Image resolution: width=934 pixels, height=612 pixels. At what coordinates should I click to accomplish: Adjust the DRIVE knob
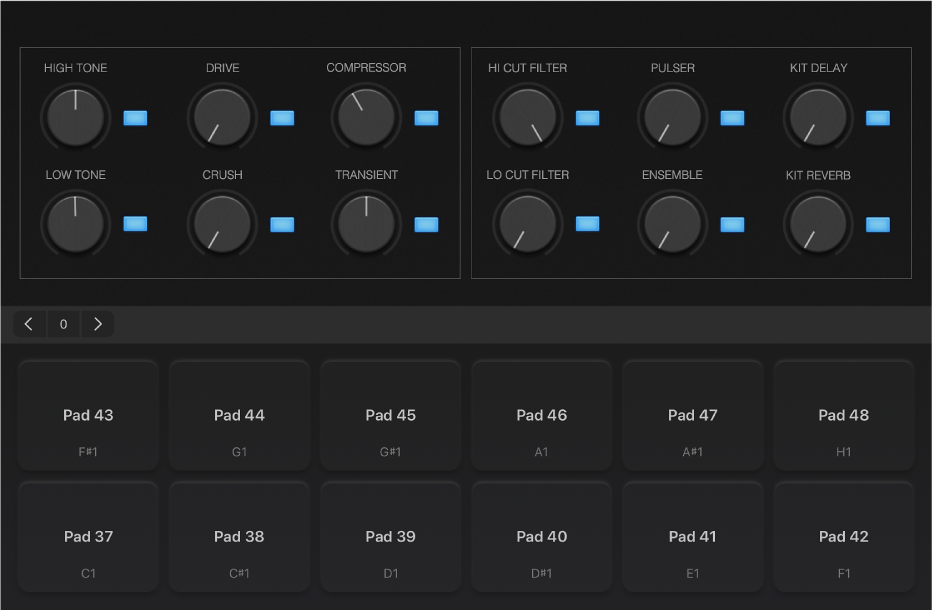[221, 117]
